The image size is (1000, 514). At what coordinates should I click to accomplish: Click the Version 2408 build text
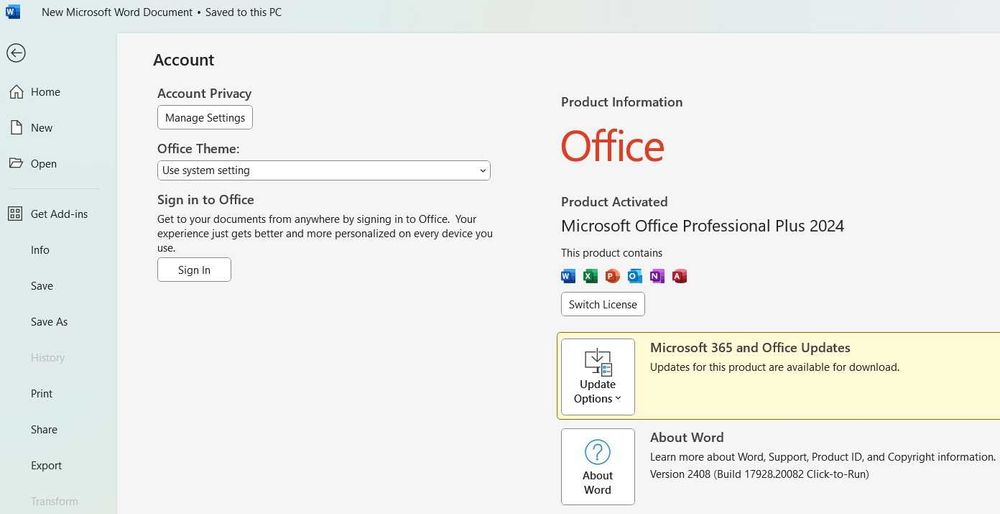759,474
